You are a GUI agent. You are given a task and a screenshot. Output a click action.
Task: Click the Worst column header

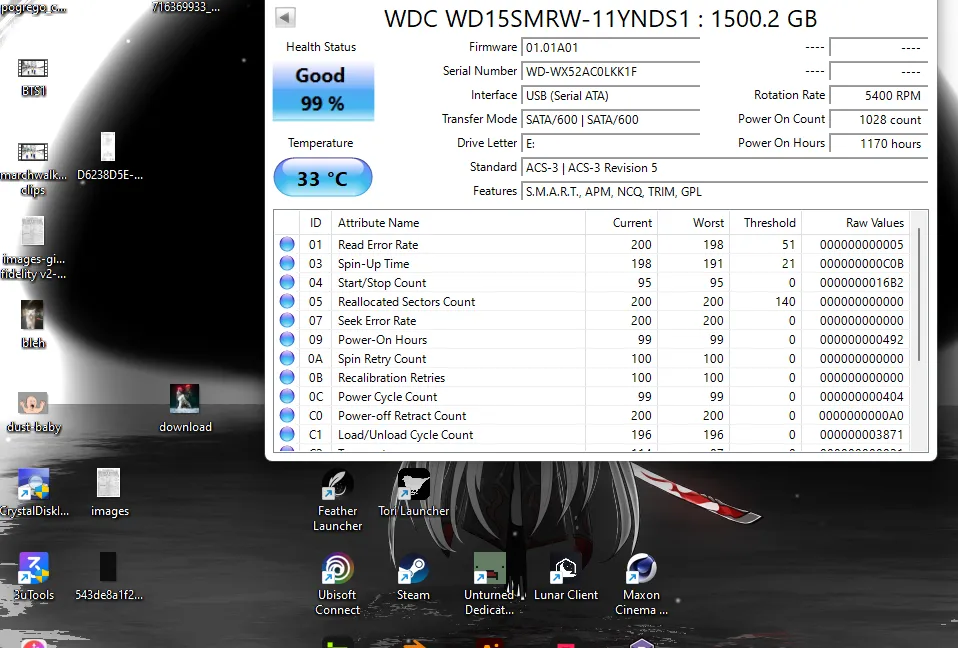[693, 223]
